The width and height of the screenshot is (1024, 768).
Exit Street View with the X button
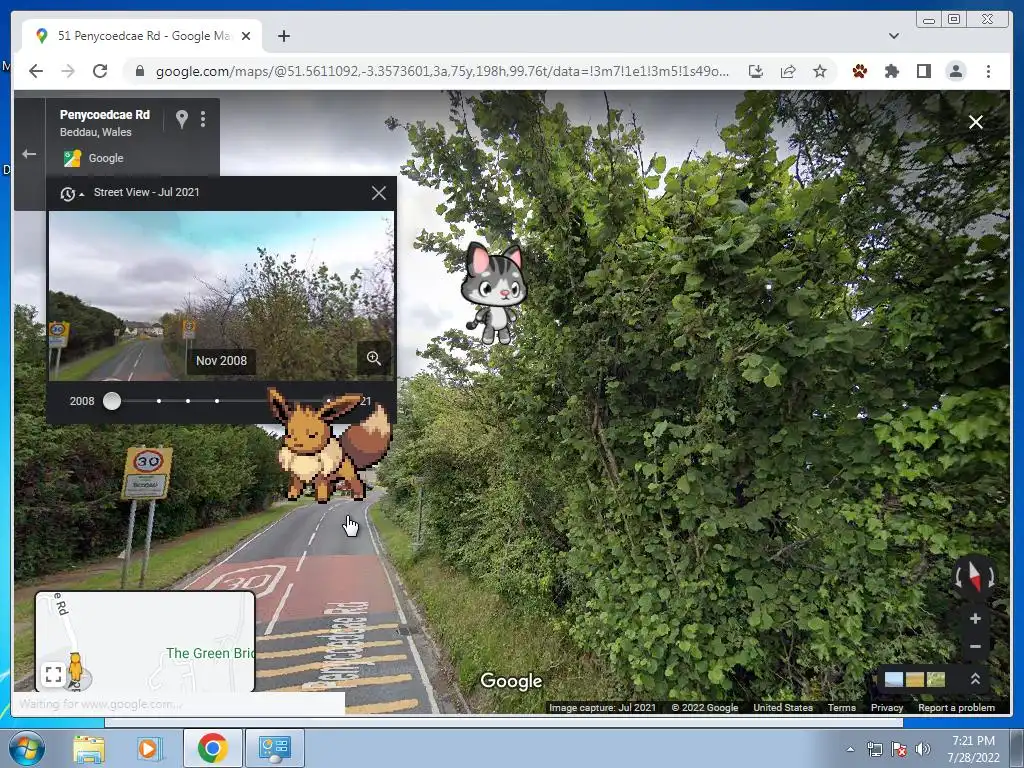click(976, 122)
